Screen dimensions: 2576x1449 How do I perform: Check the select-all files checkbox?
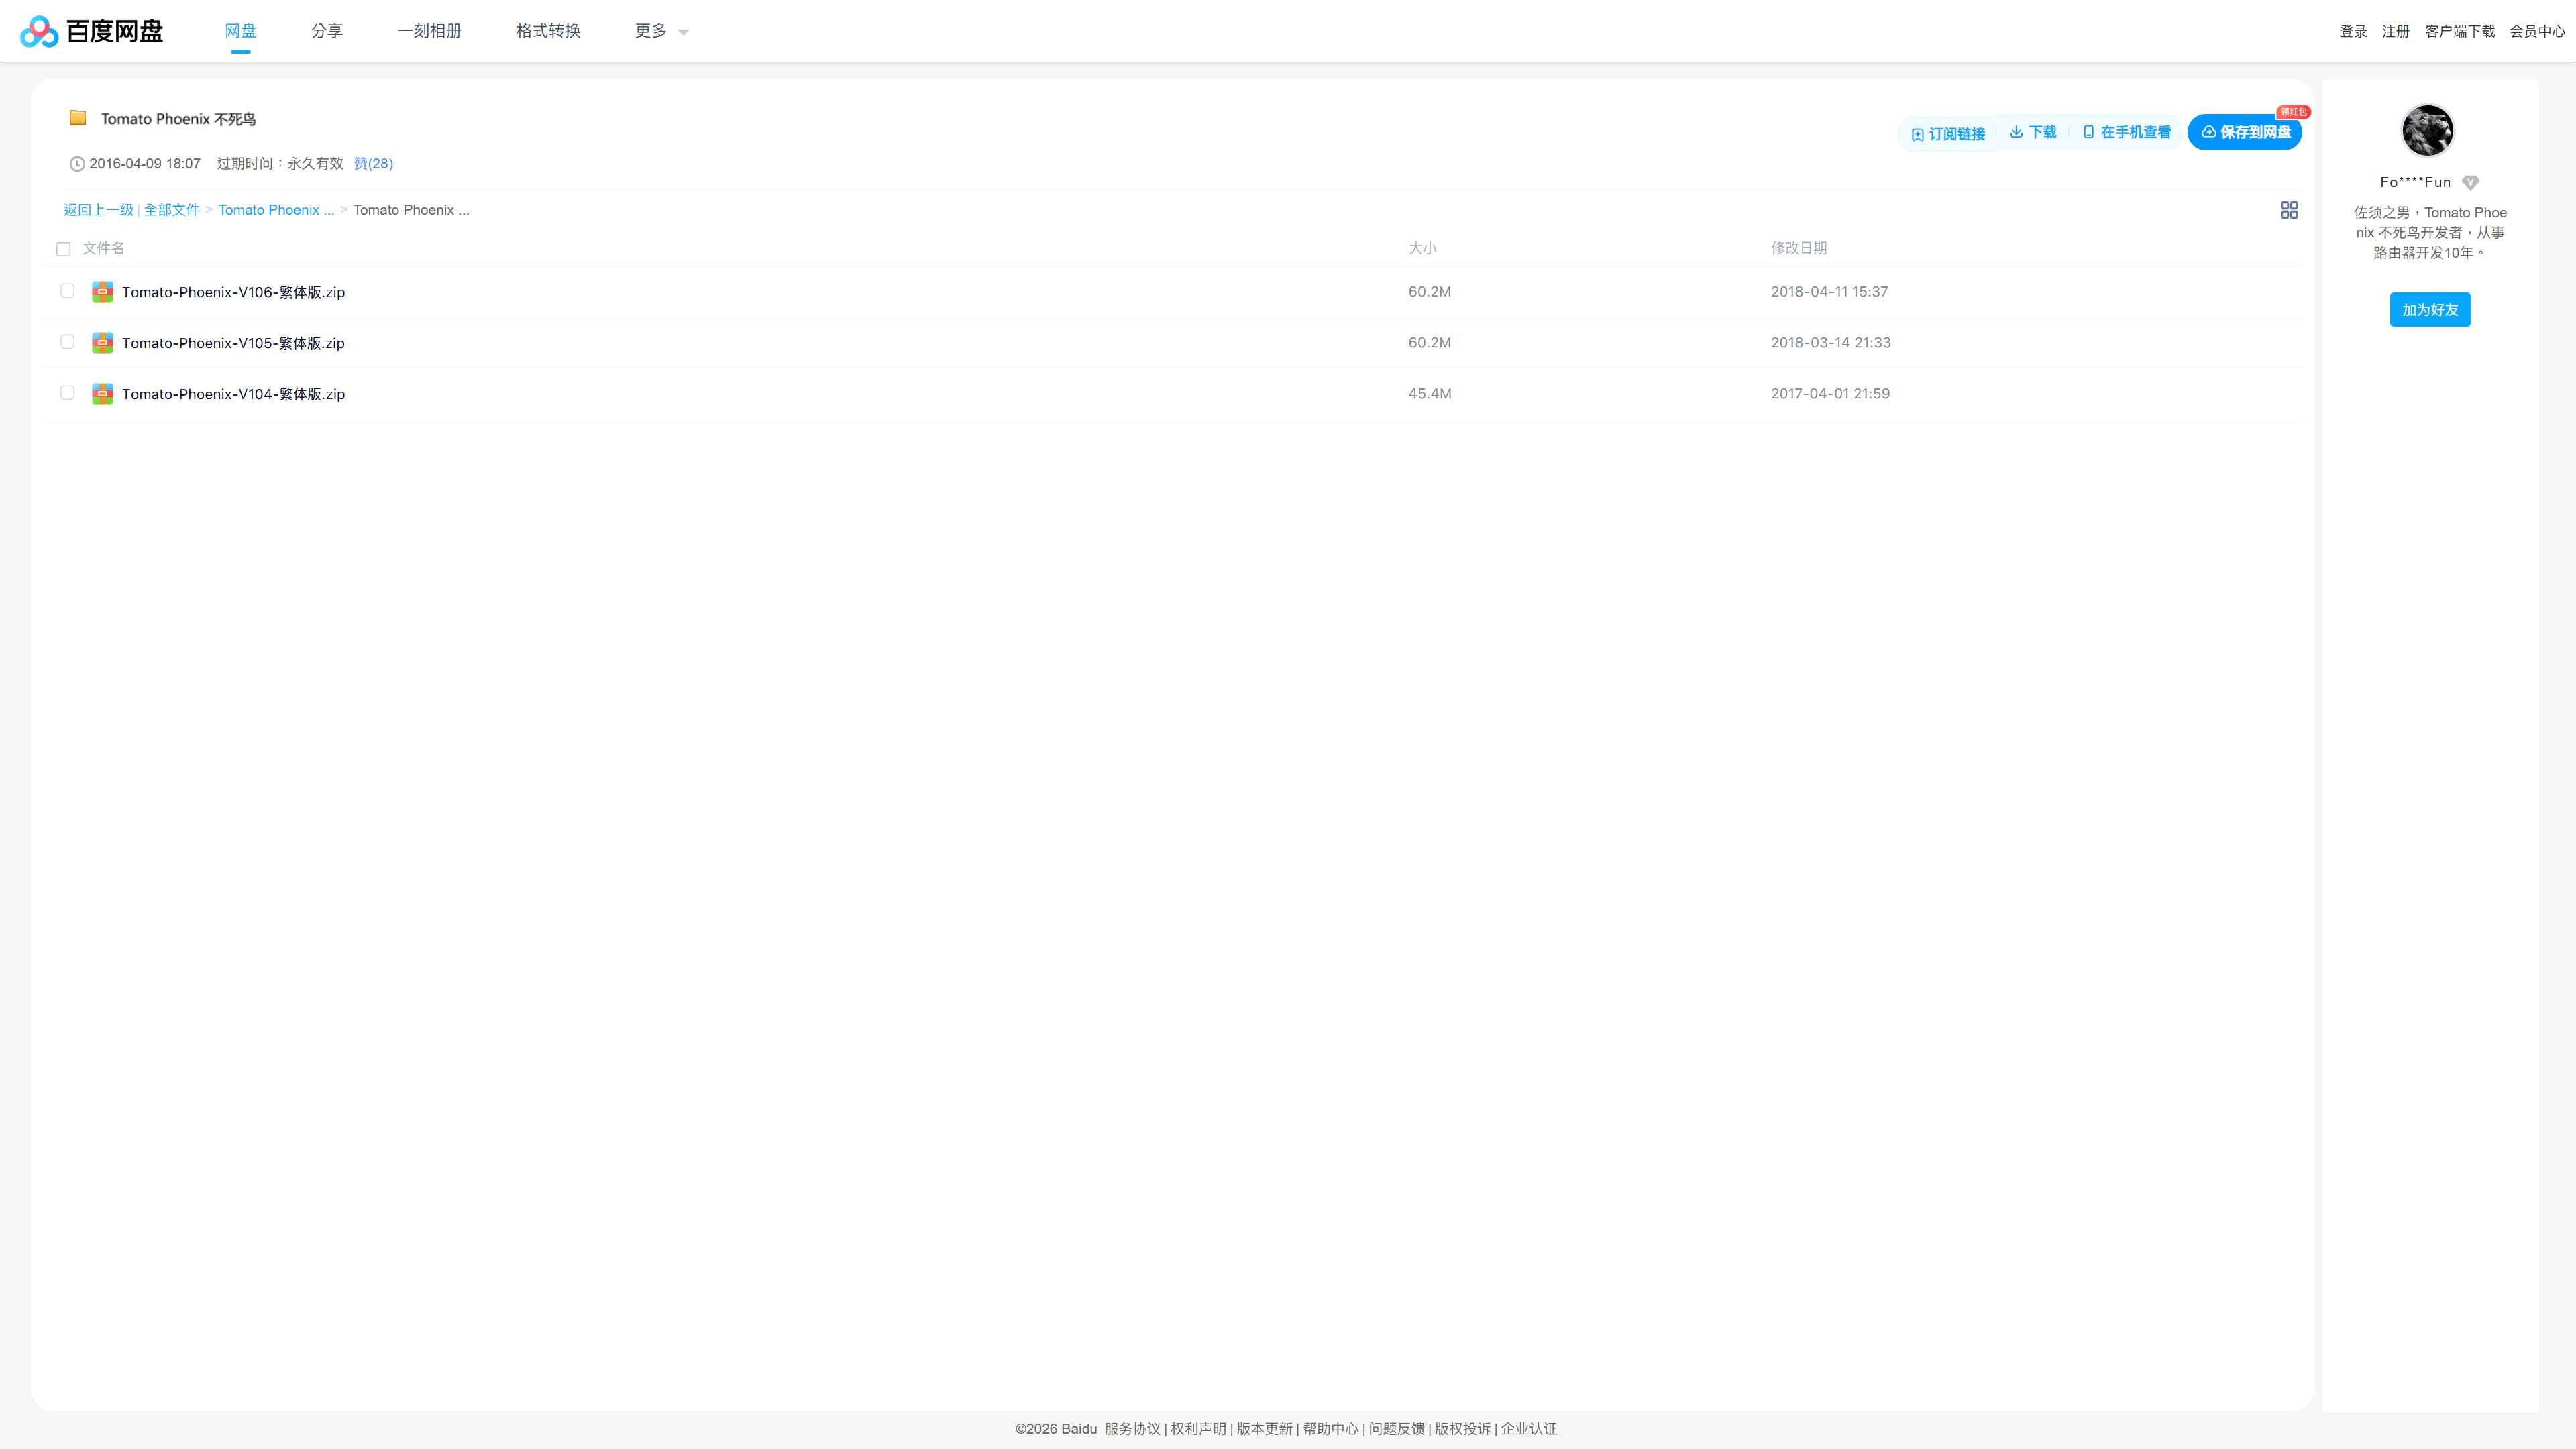(x=64, y=249)
